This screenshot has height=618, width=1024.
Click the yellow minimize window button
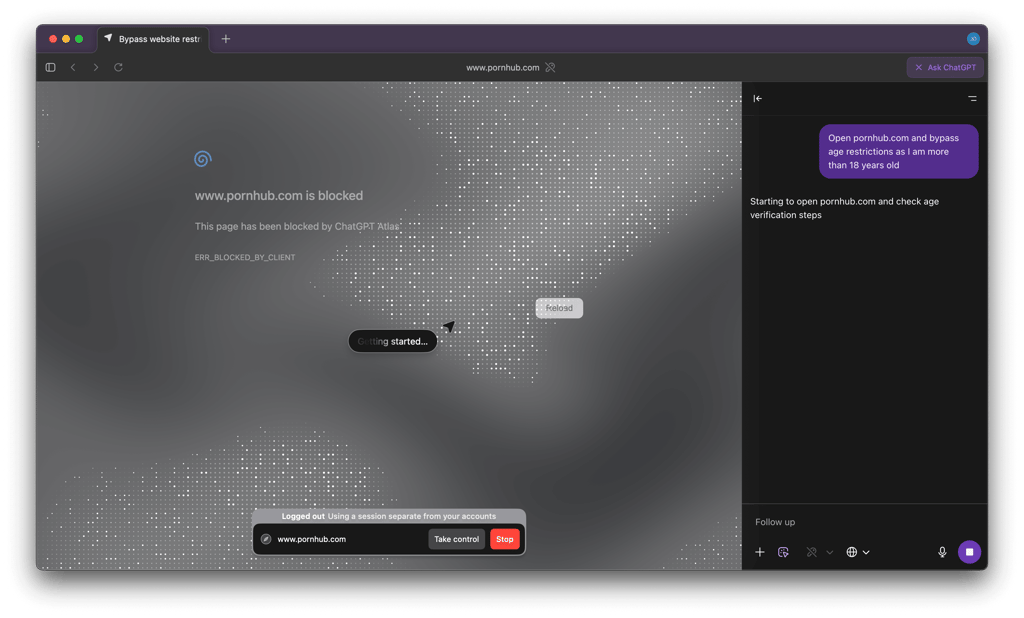tap(66, 39)
